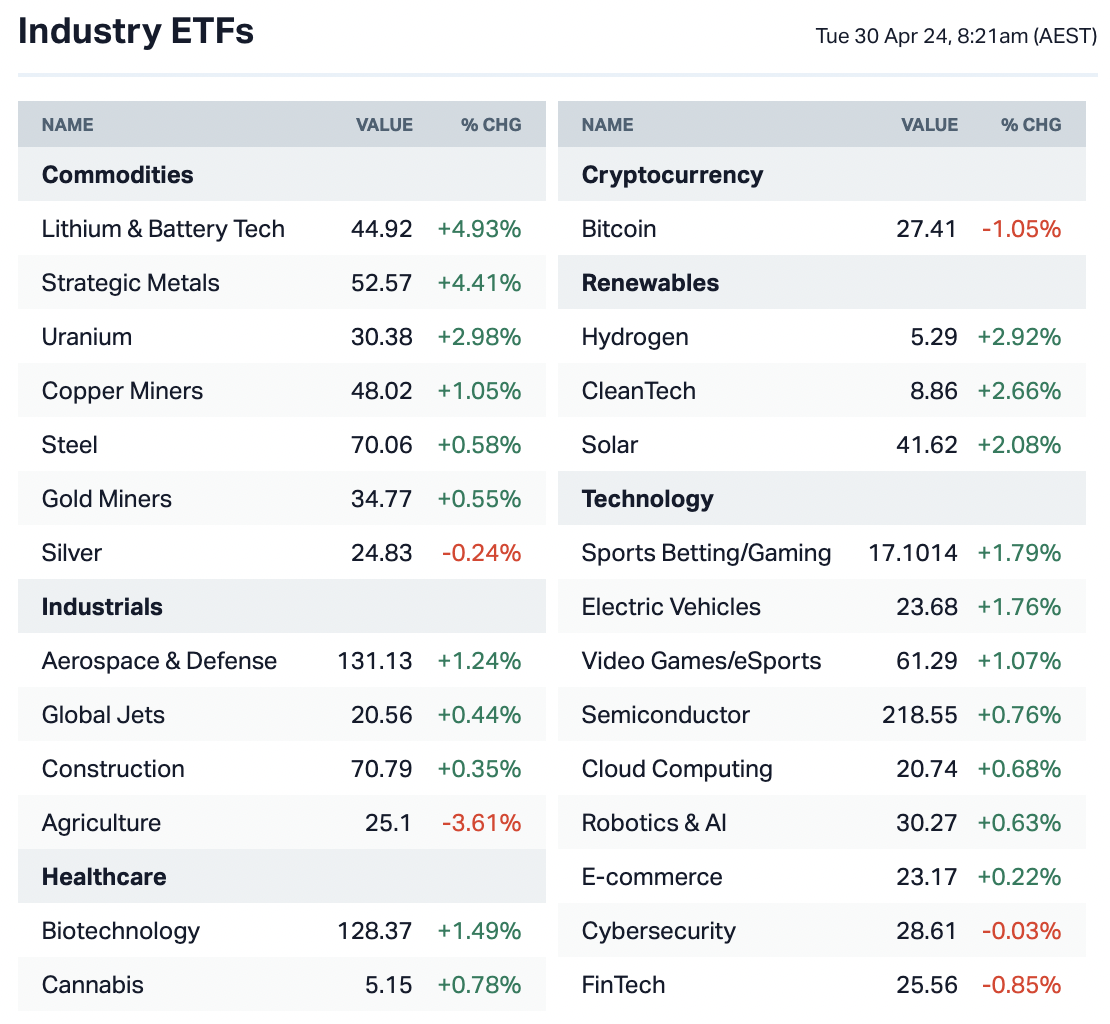The height and width of the screenshot is (1024, 1110).
Task: Select the Semiconductor ETF row
Action: (666, 715)
